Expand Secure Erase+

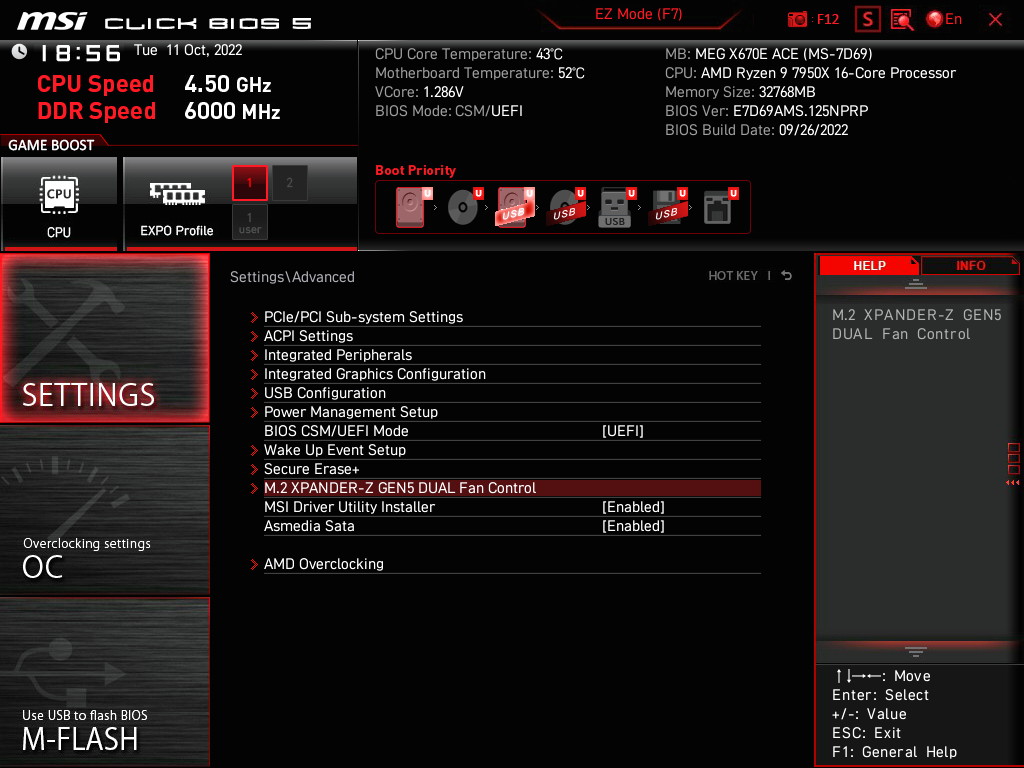(506, 469)
